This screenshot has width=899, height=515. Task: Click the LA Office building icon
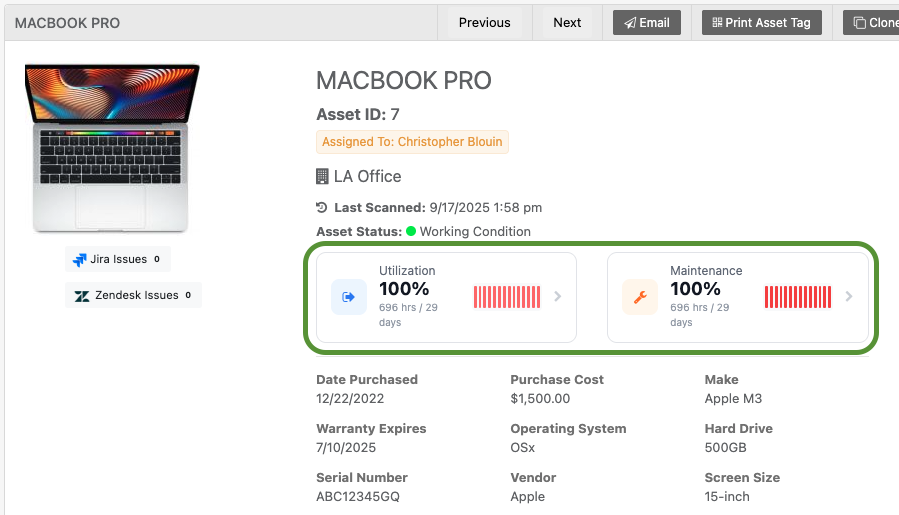point(322,177)
